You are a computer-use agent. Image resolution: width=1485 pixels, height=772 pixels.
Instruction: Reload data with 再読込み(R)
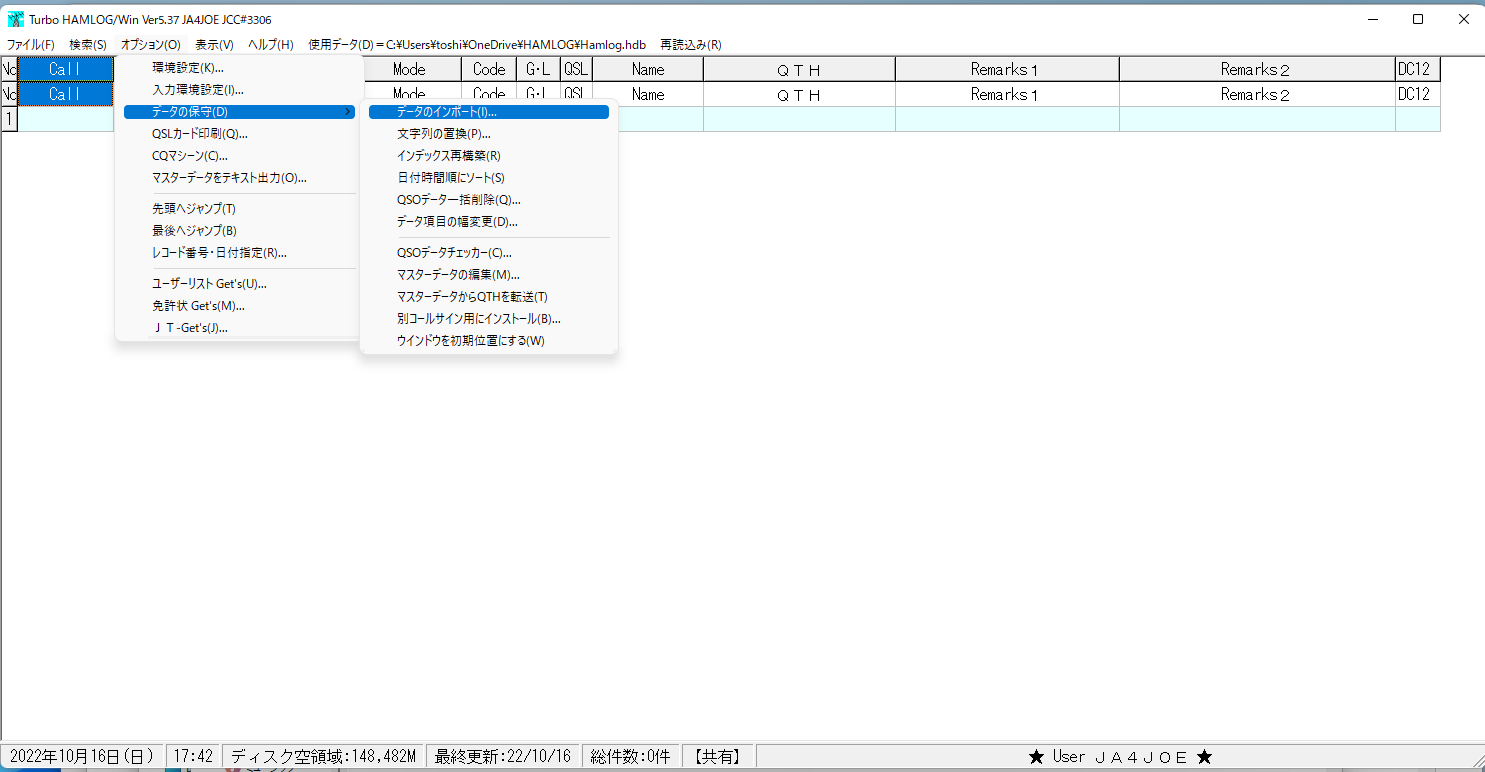tap(688, 44)
